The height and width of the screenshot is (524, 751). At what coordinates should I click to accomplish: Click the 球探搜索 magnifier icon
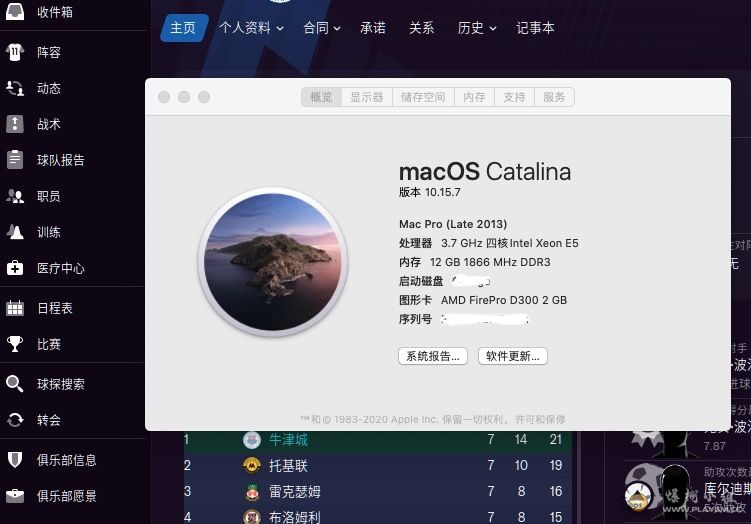(x=15, y=384)
